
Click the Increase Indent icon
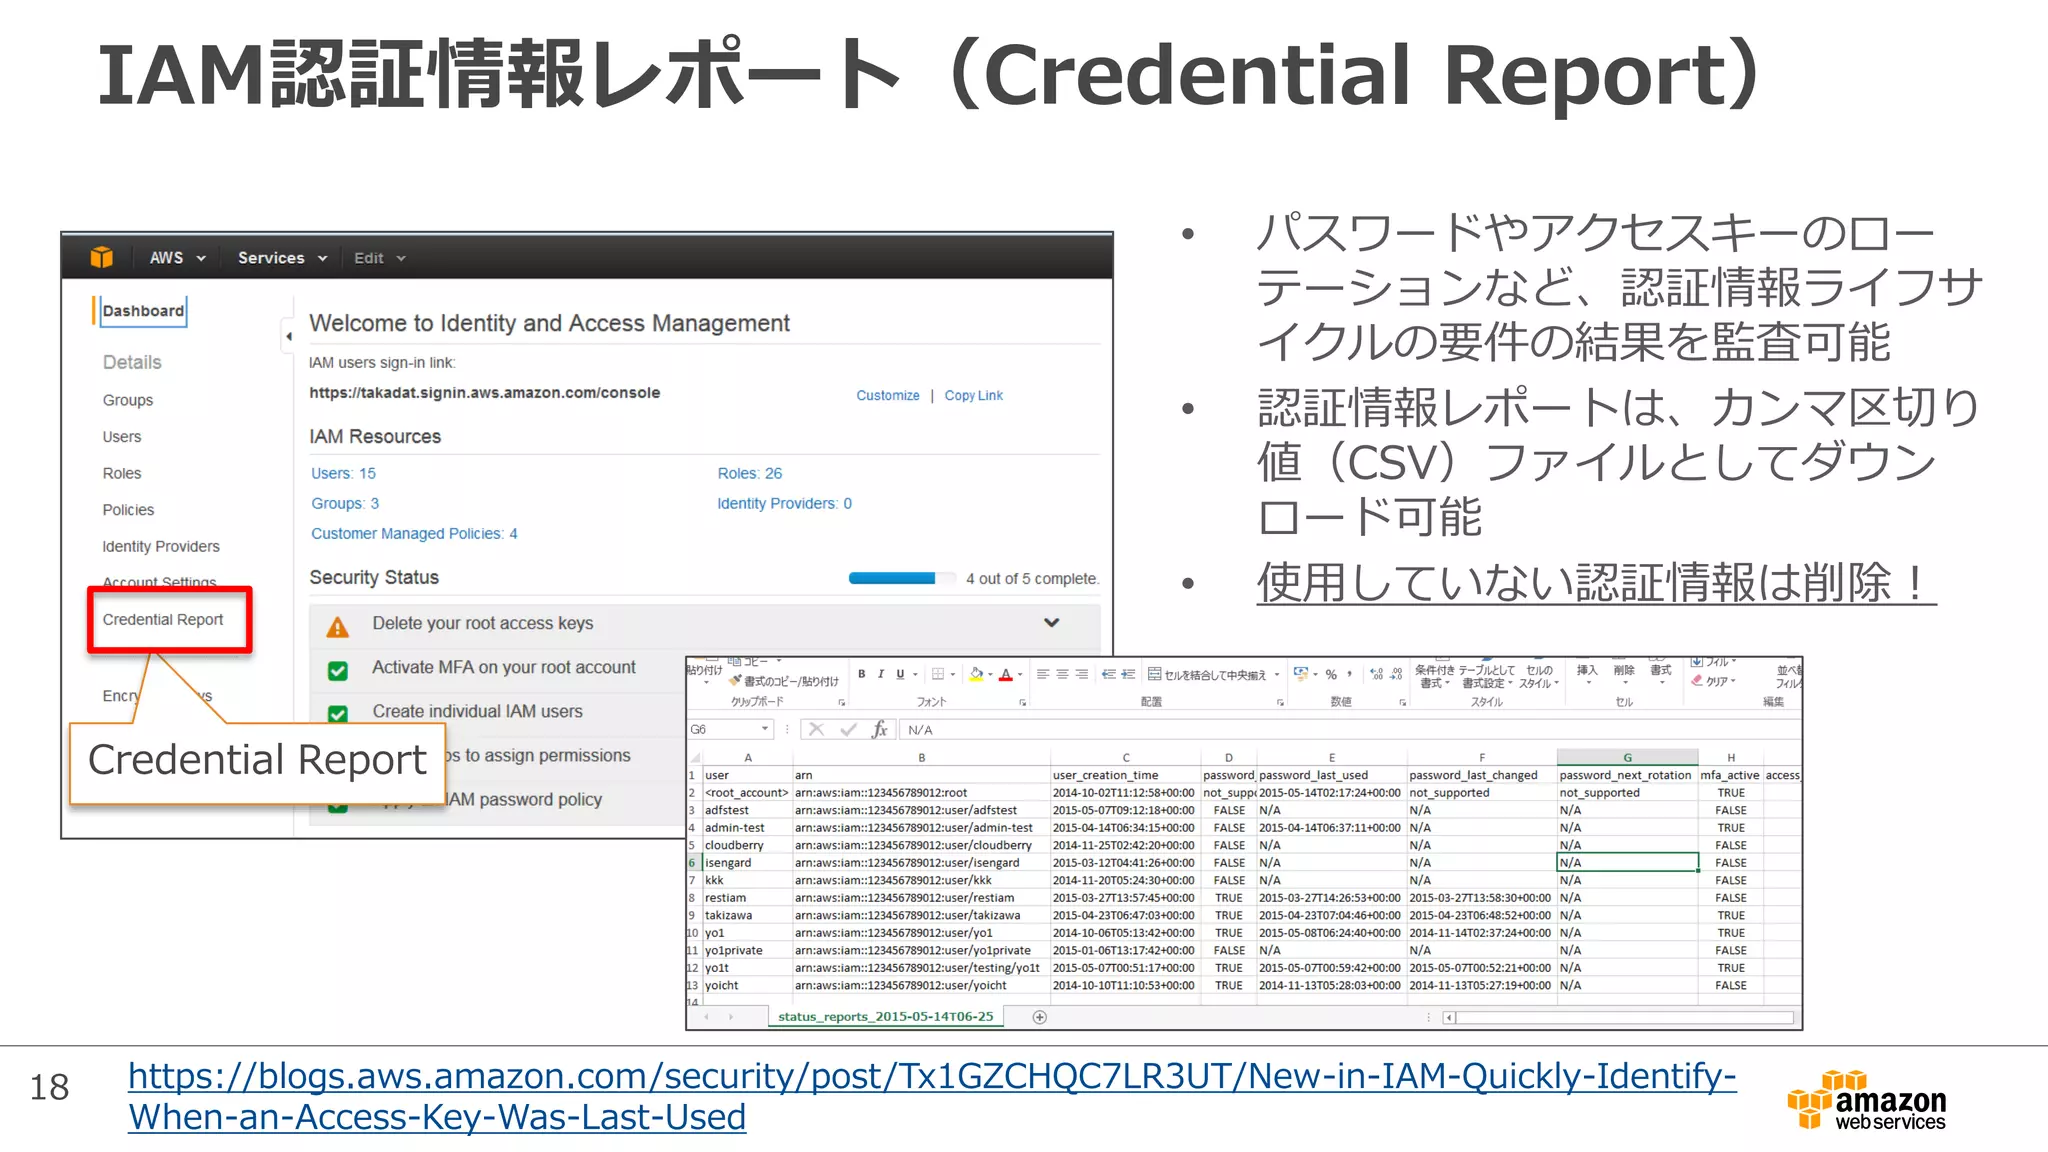[x=1128, y=674]
